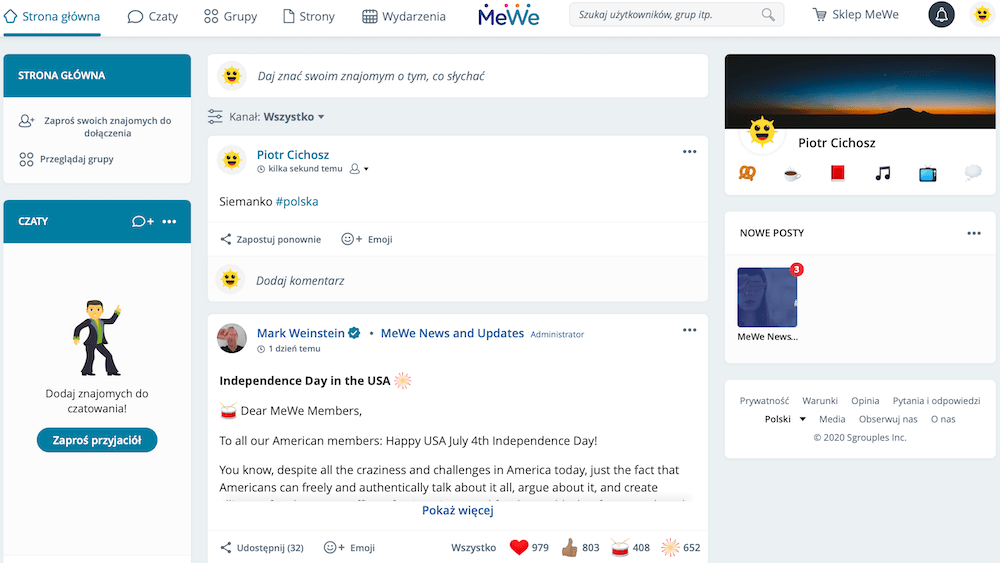Click the thumbs up reaction with 803
This screenshot has height=563, width=1000.
[x=580, y=547]
